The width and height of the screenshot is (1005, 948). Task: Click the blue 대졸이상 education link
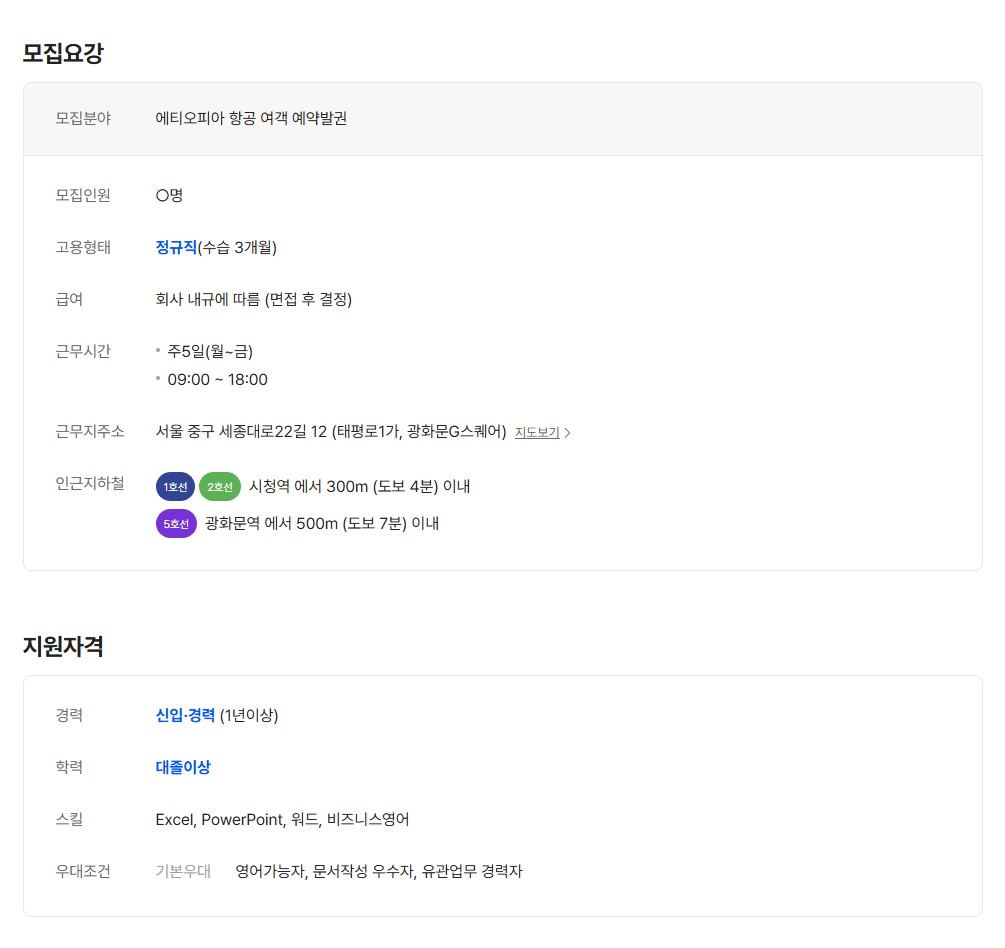pos(183,767)
